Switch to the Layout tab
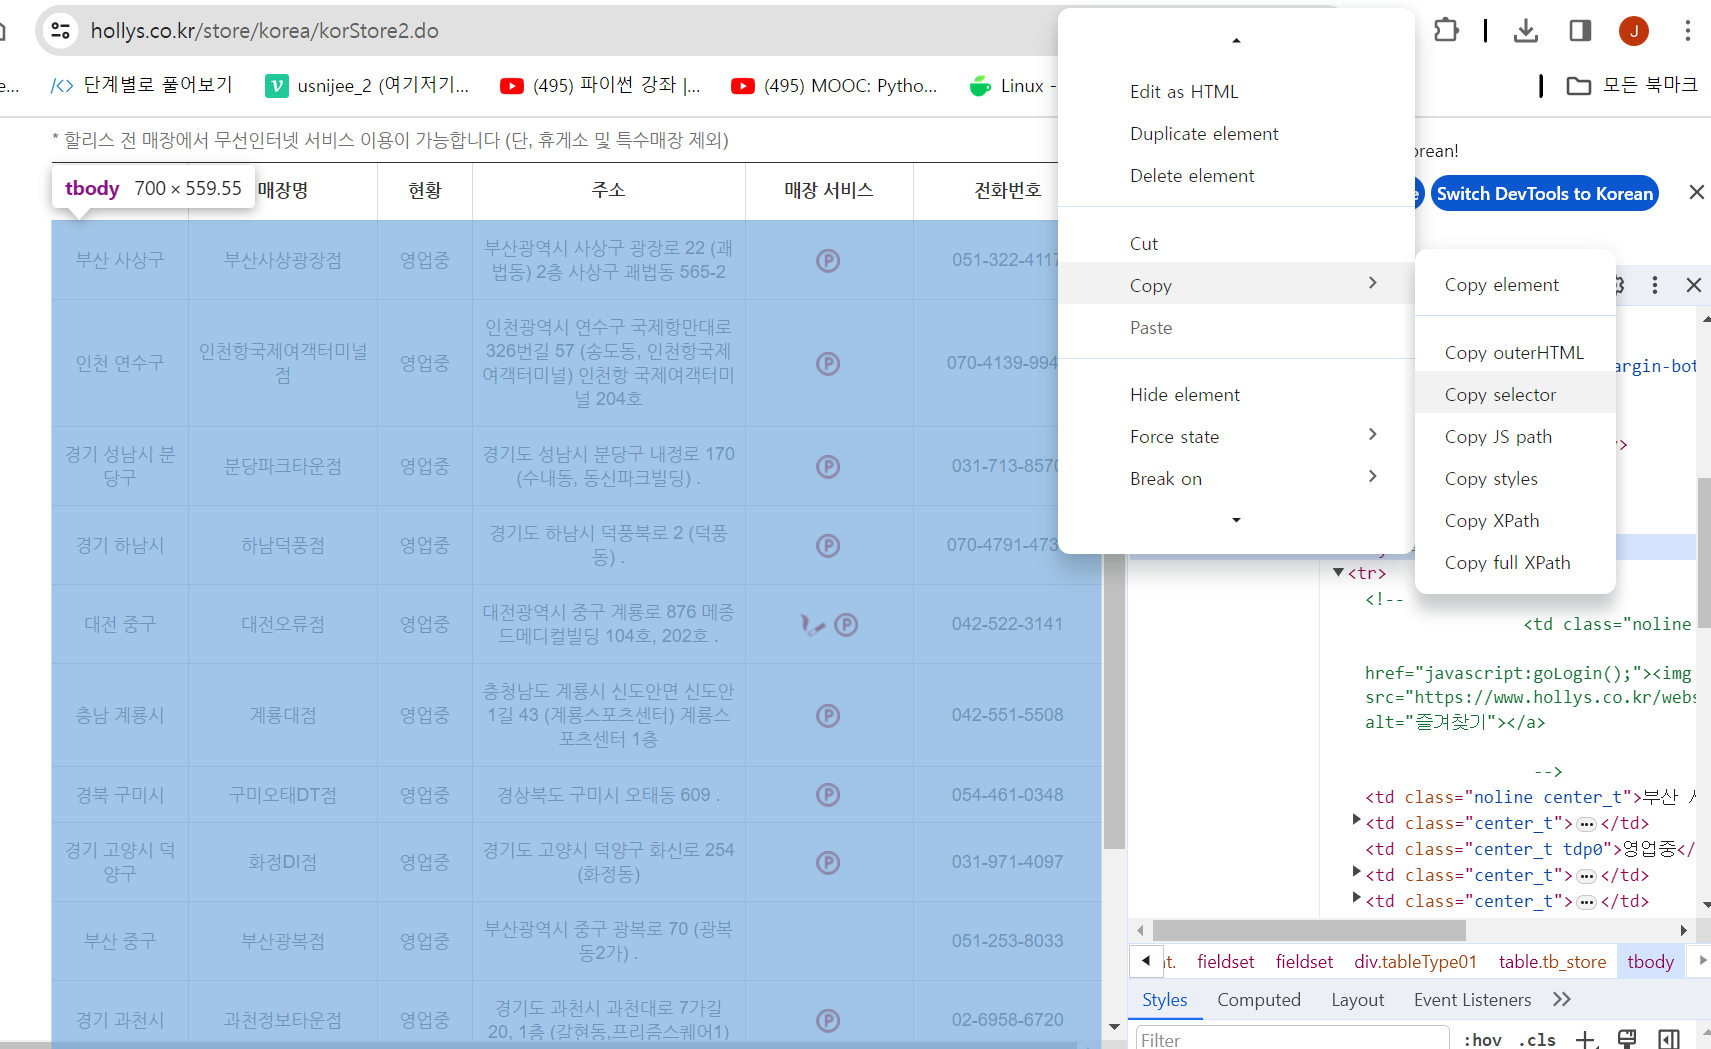Viewport: 1711px width, 1049px height. point(1358,1000)
